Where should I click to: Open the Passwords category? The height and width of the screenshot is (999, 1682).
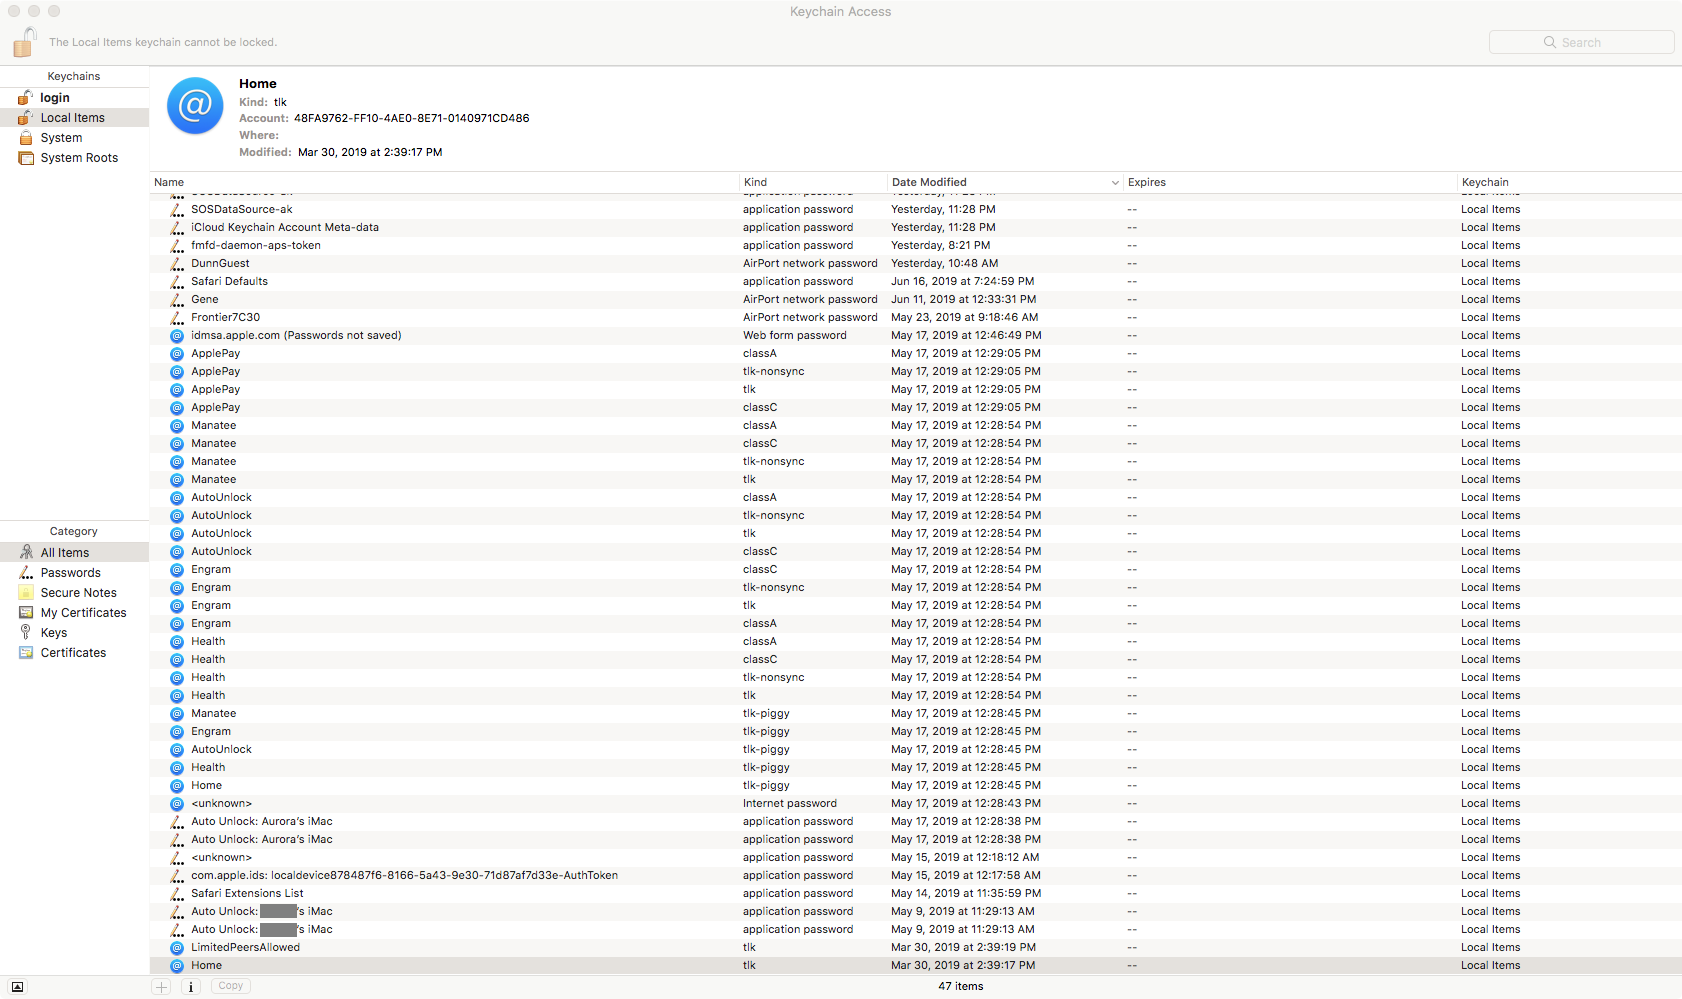click(70, 572)
